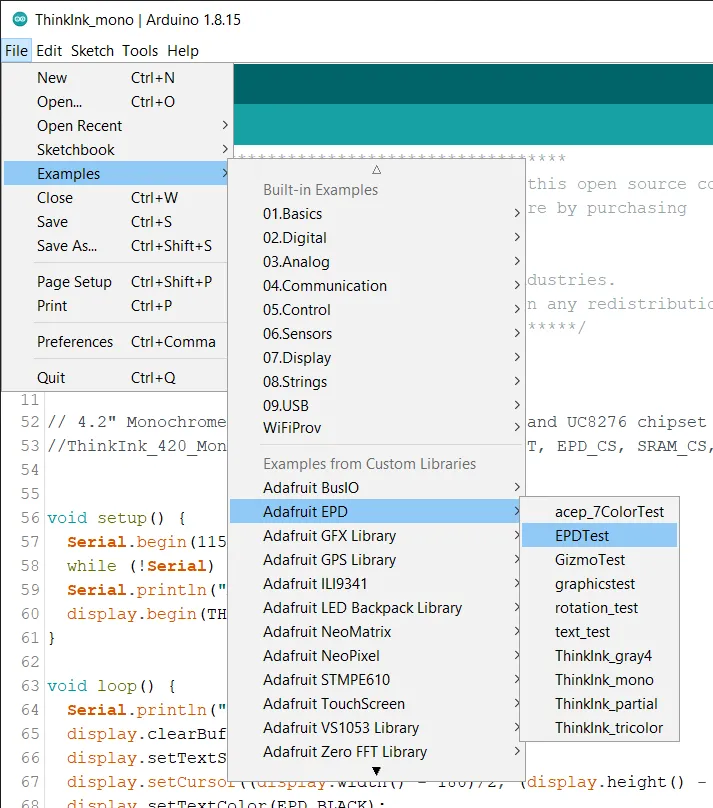This screenshot has width=713, height=808.
Task: Click the scroll-down triangle below Adafruit Zero FFT Library
Action: 376,771
